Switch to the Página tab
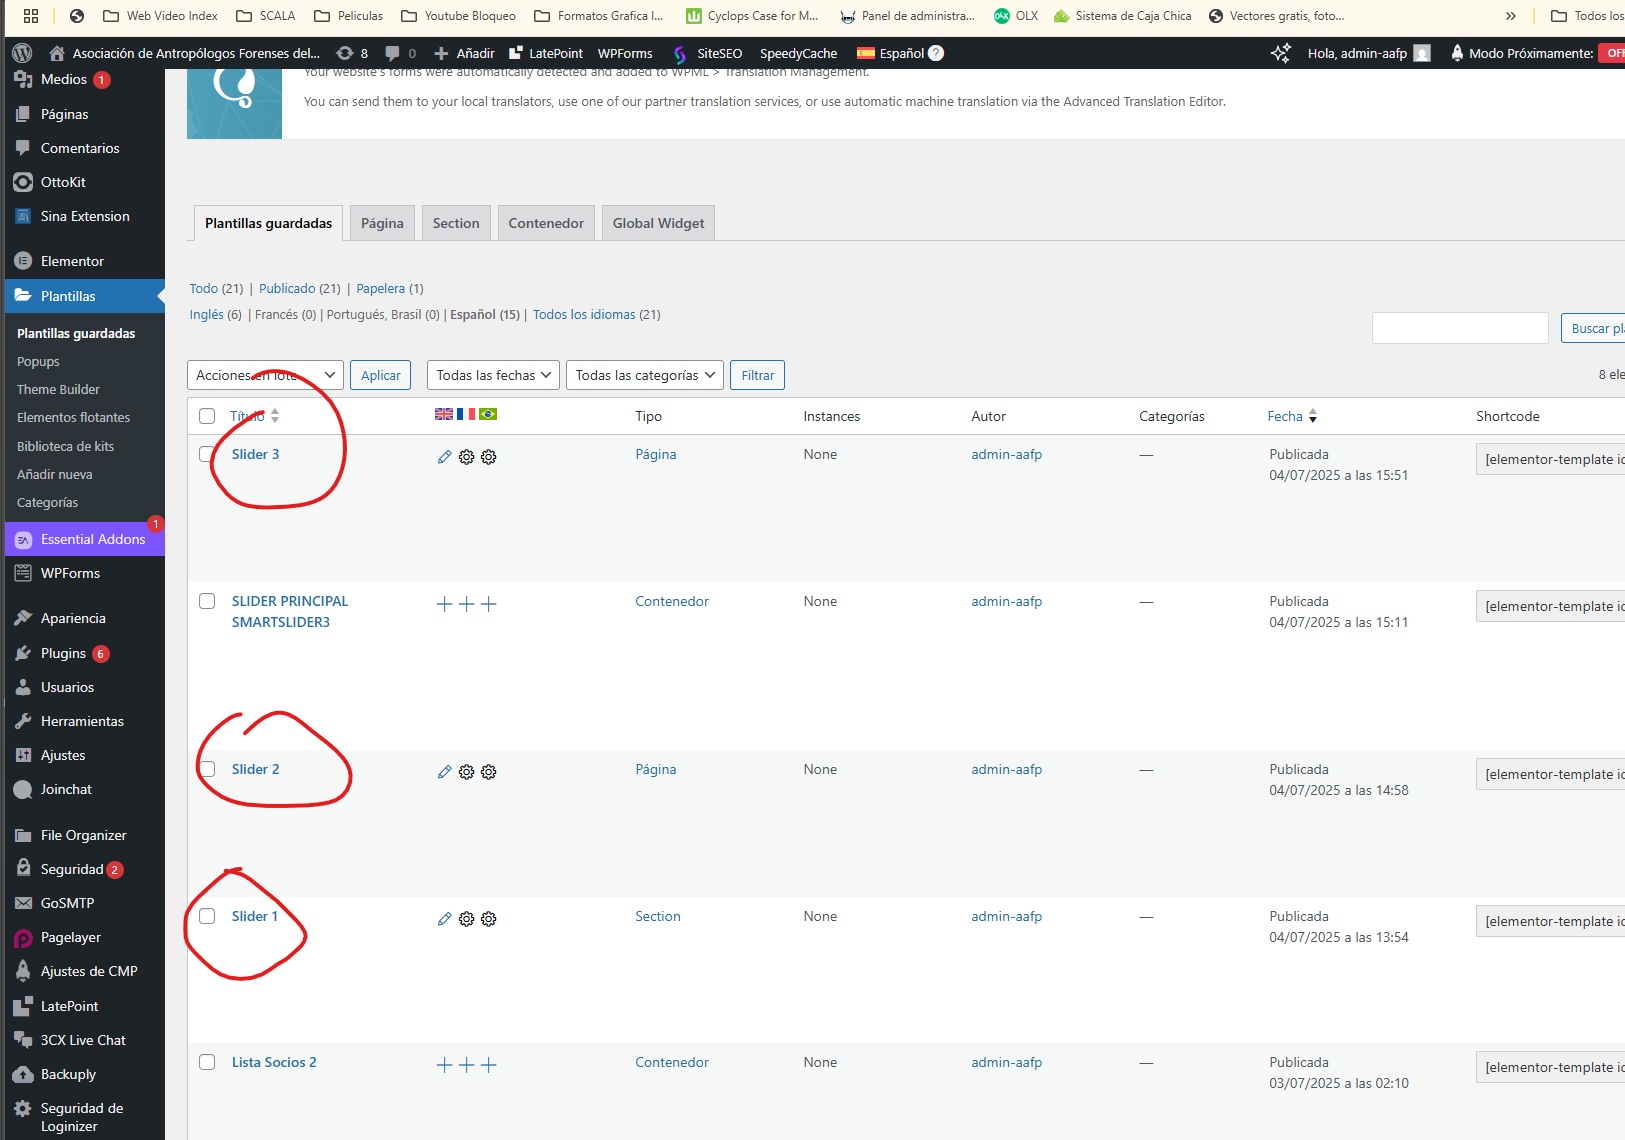 (x=382, y=223)
